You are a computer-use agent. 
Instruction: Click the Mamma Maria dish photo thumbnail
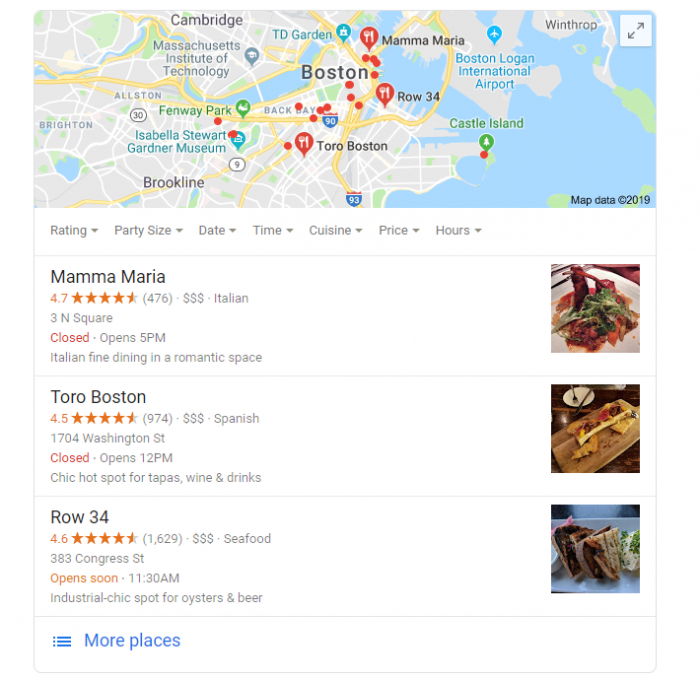(x=595, y=308)
